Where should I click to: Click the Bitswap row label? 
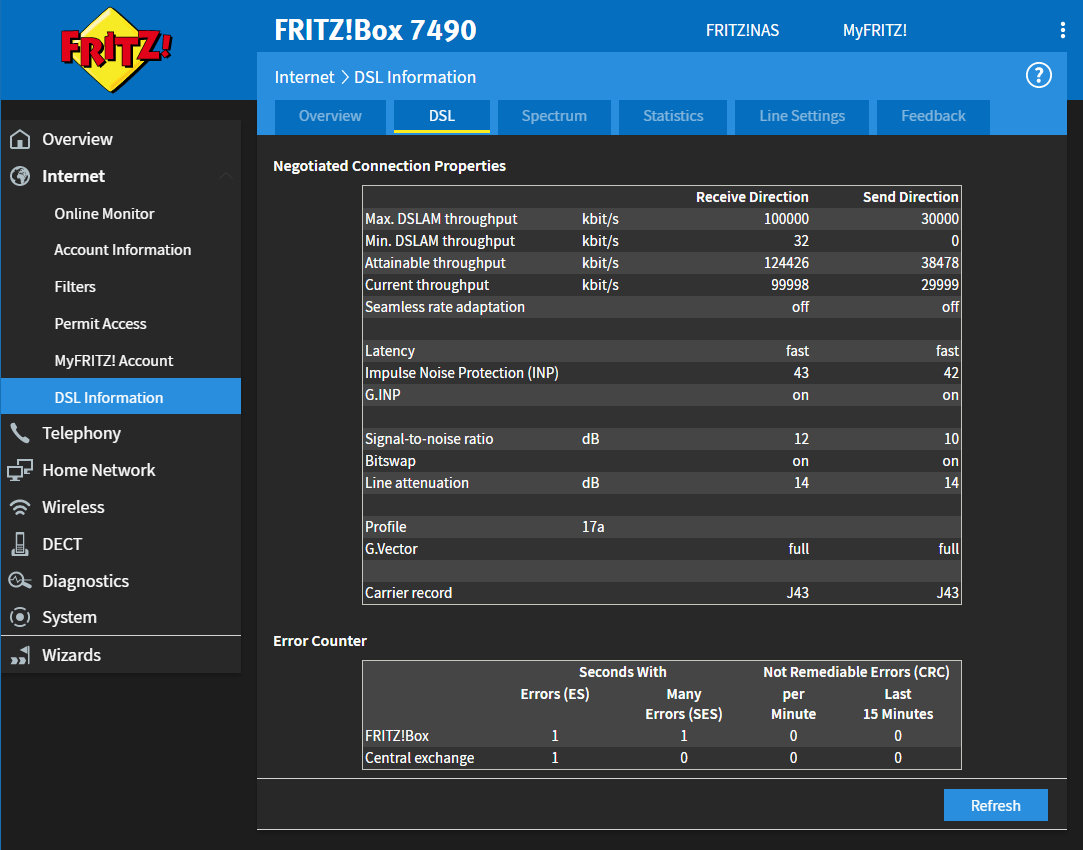pyautogui.click(x=390, y=461)
